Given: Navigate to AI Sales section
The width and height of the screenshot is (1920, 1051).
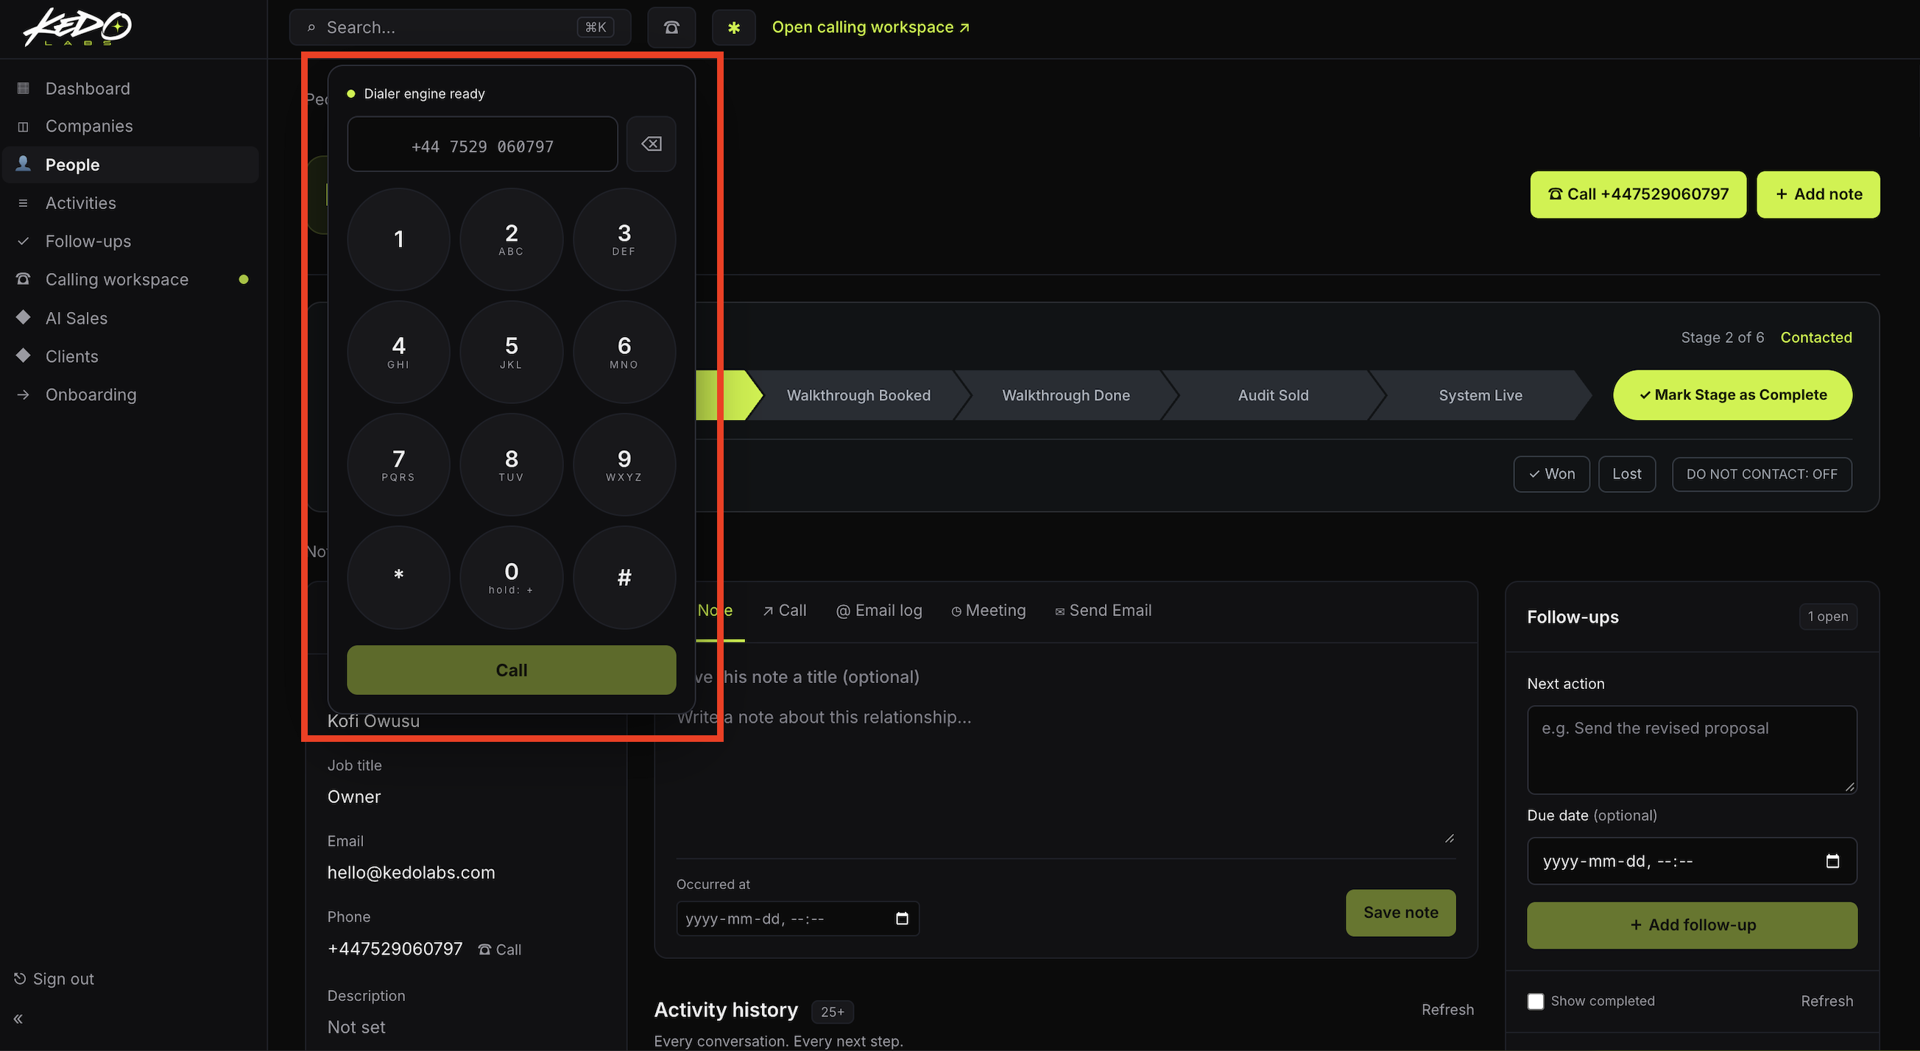Looking at the screenshot, I should click(130, 318).
